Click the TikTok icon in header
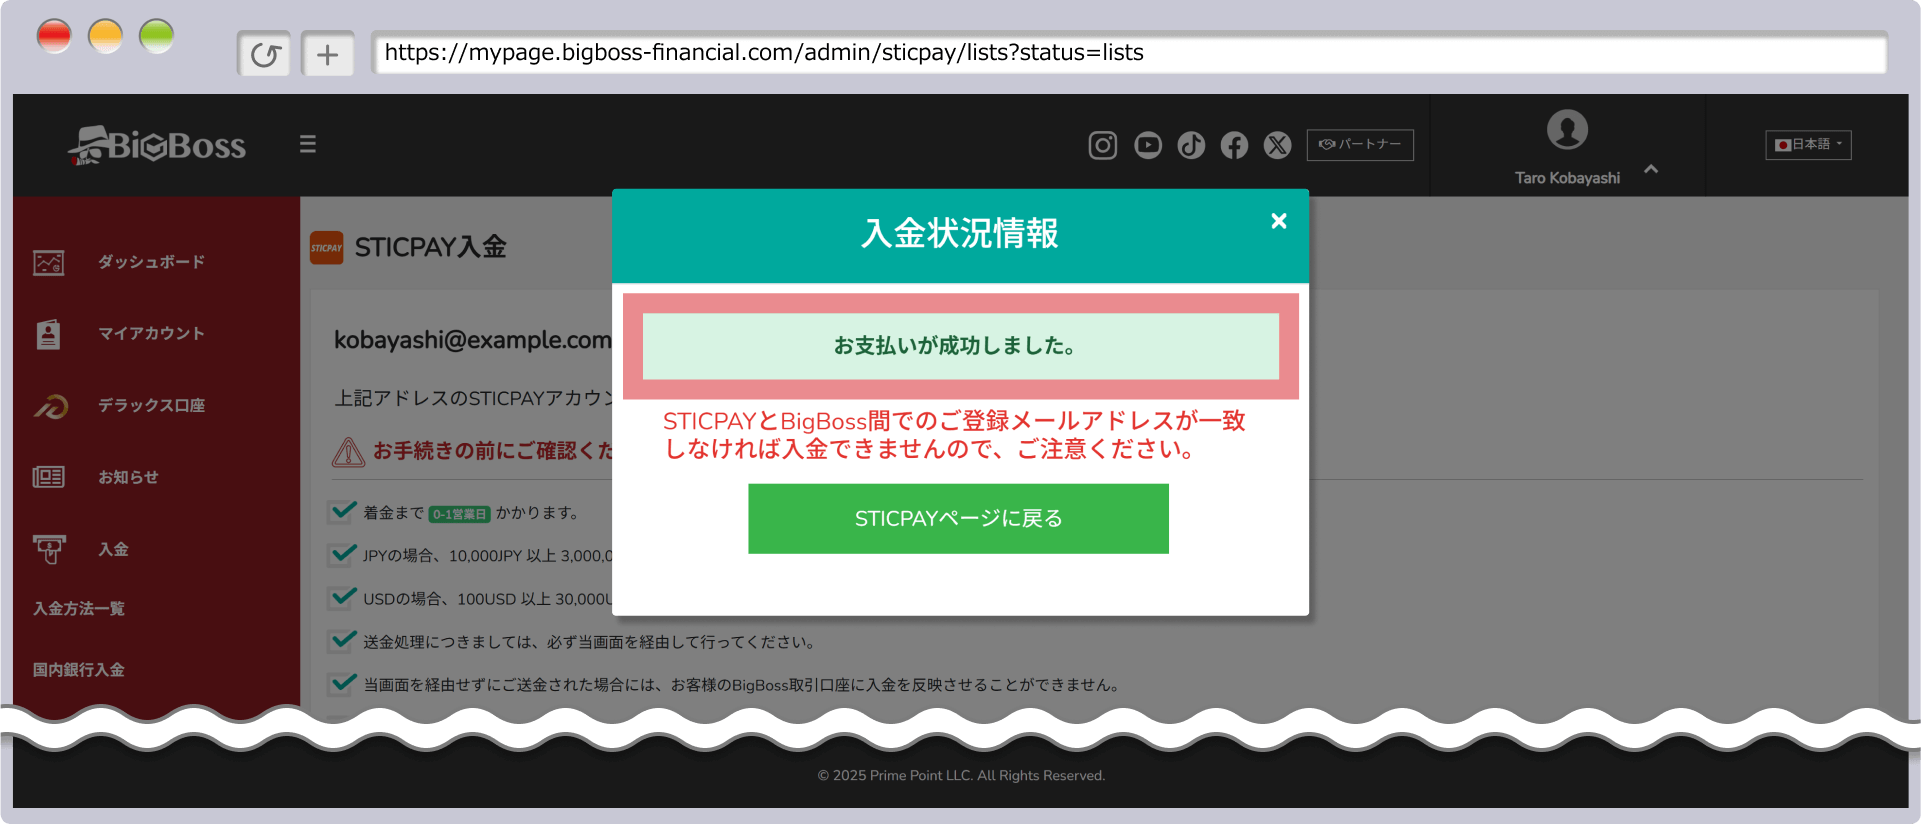 tap(1191, 146)
